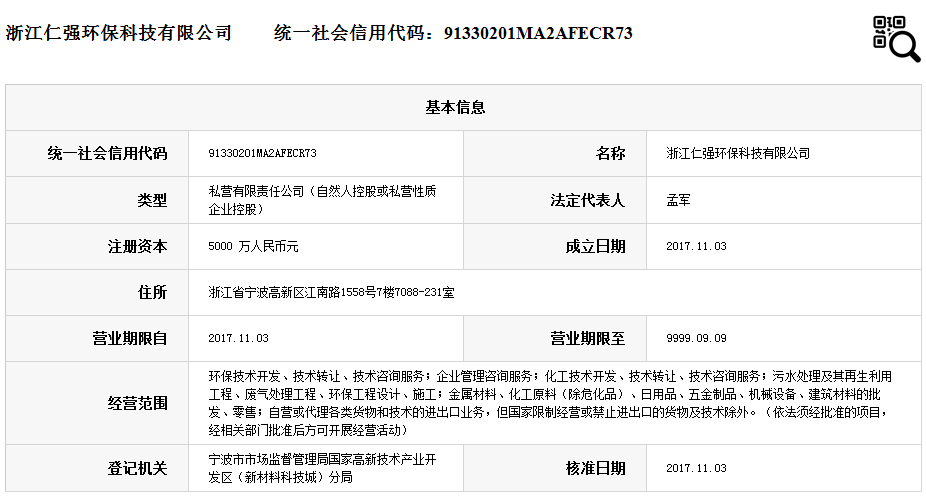Click the 注册资本 label
Screen dimensions: 926x498
pos(138,246)
